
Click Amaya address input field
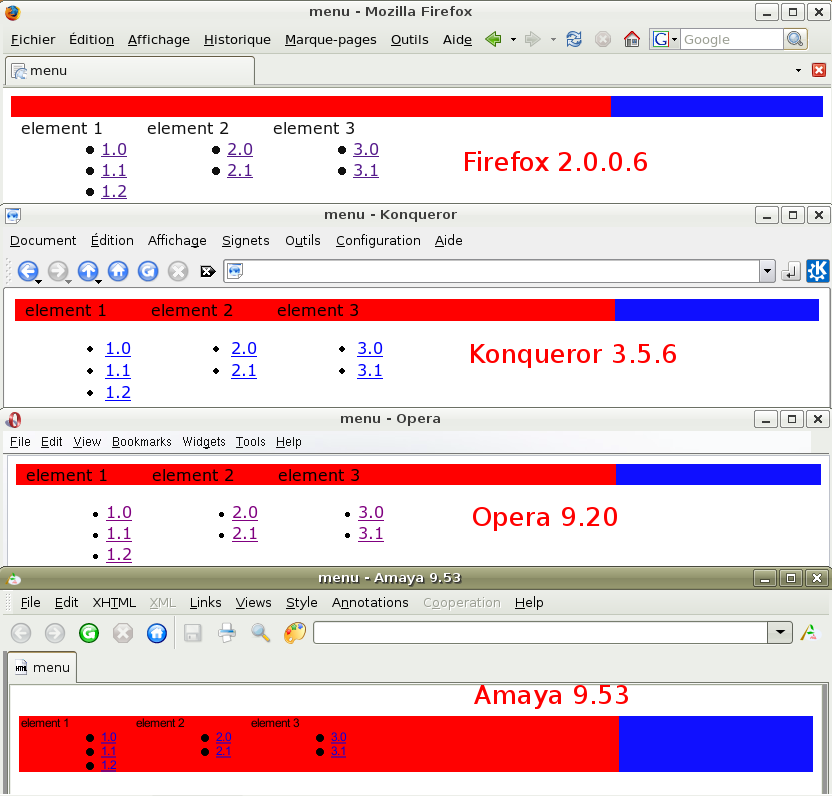tap(541, 633)
